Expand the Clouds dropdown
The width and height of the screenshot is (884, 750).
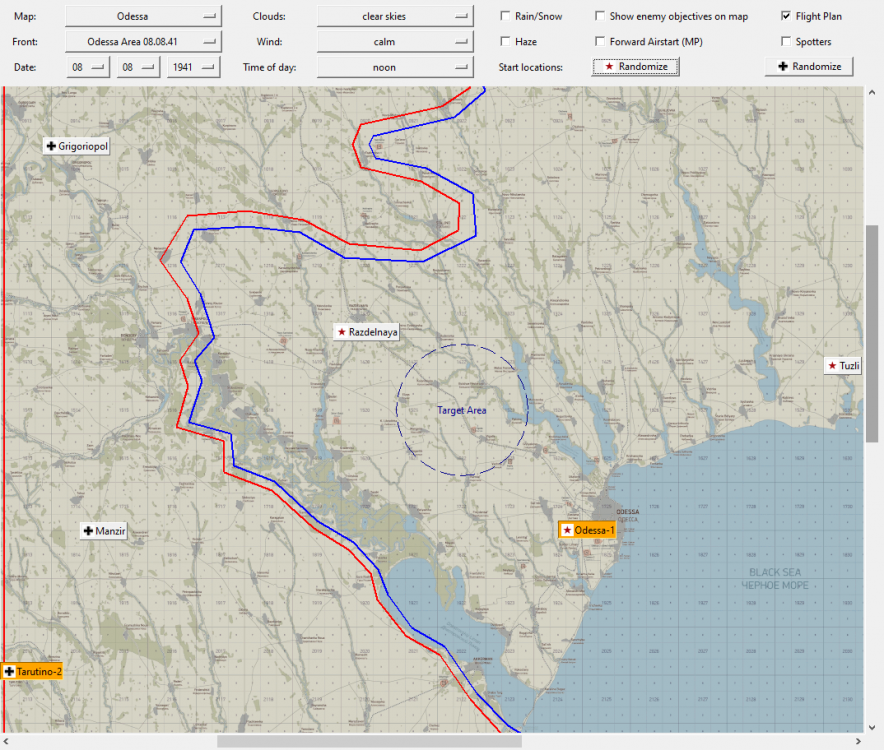coord(395,16)
